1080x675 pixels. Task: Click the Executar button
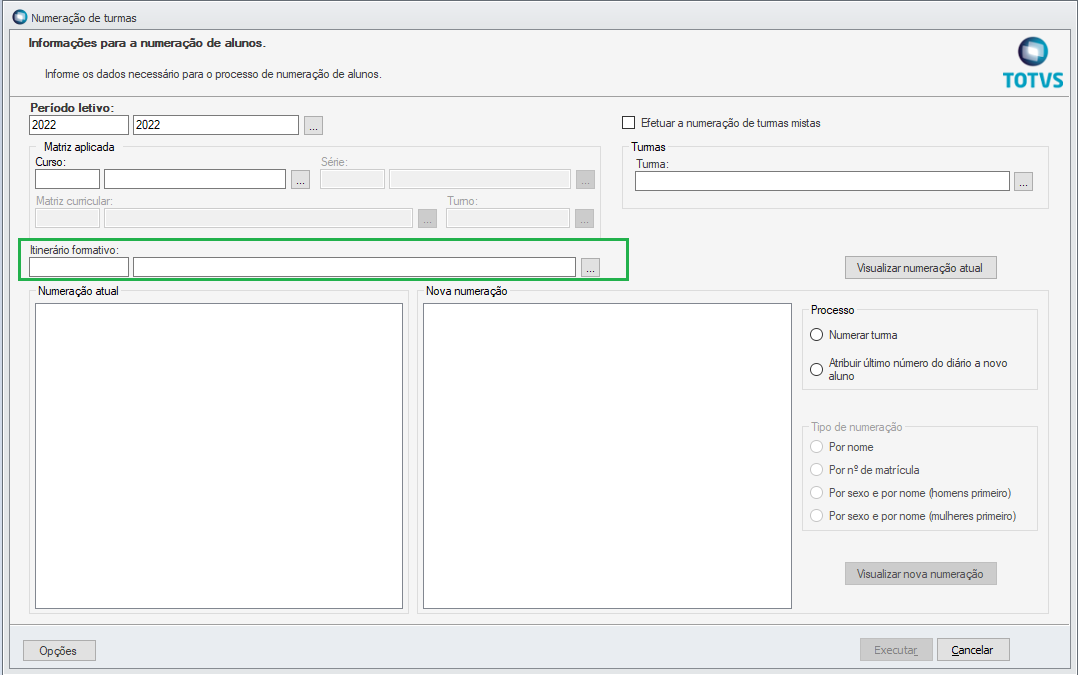(x=896, y=650)
